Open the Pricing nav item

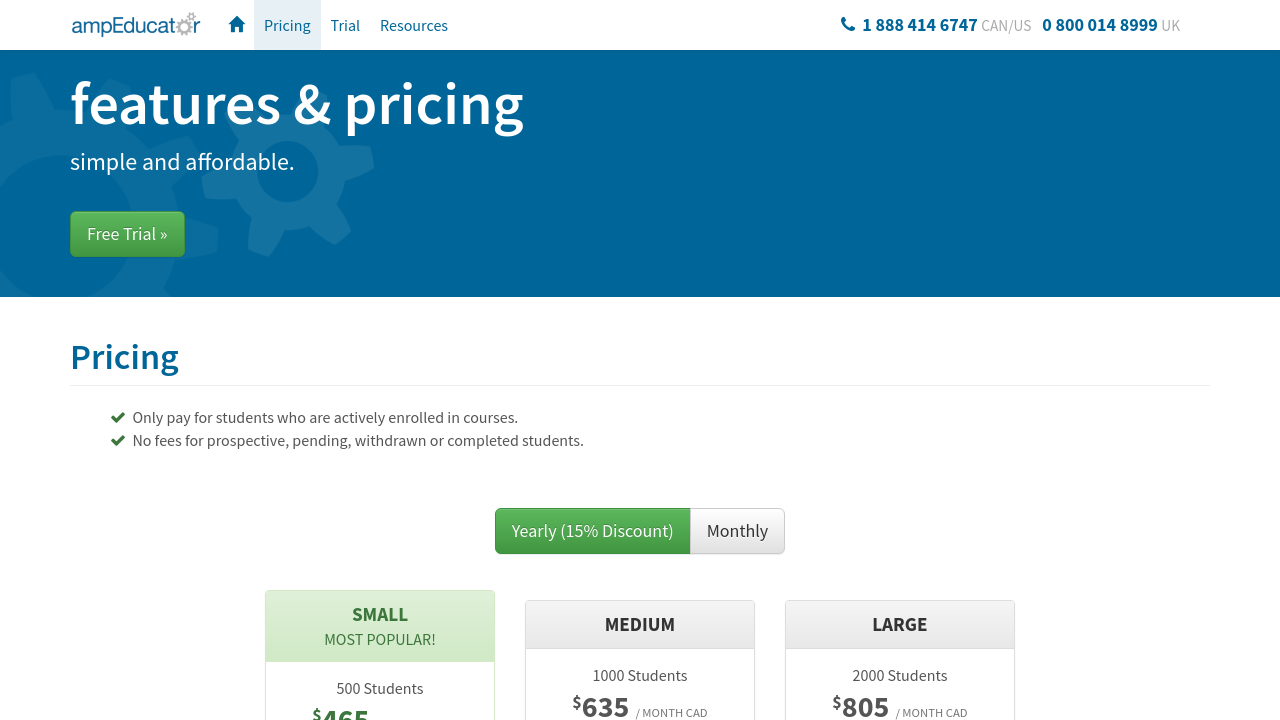[287, 25]
